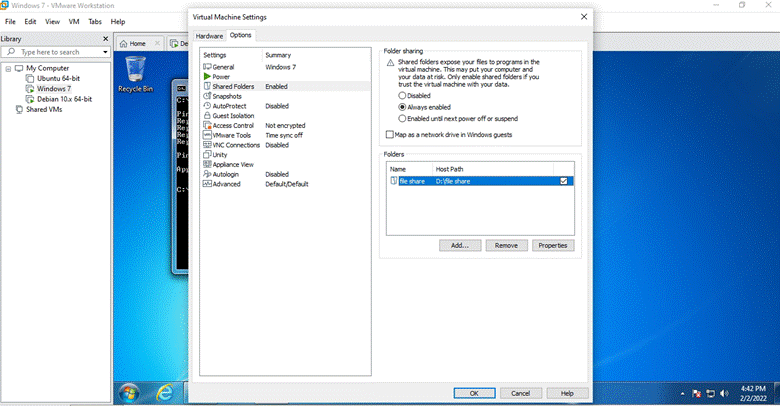
Task: Click the Debian 10.x 64-bit VM icon
Action: (30, 99)
